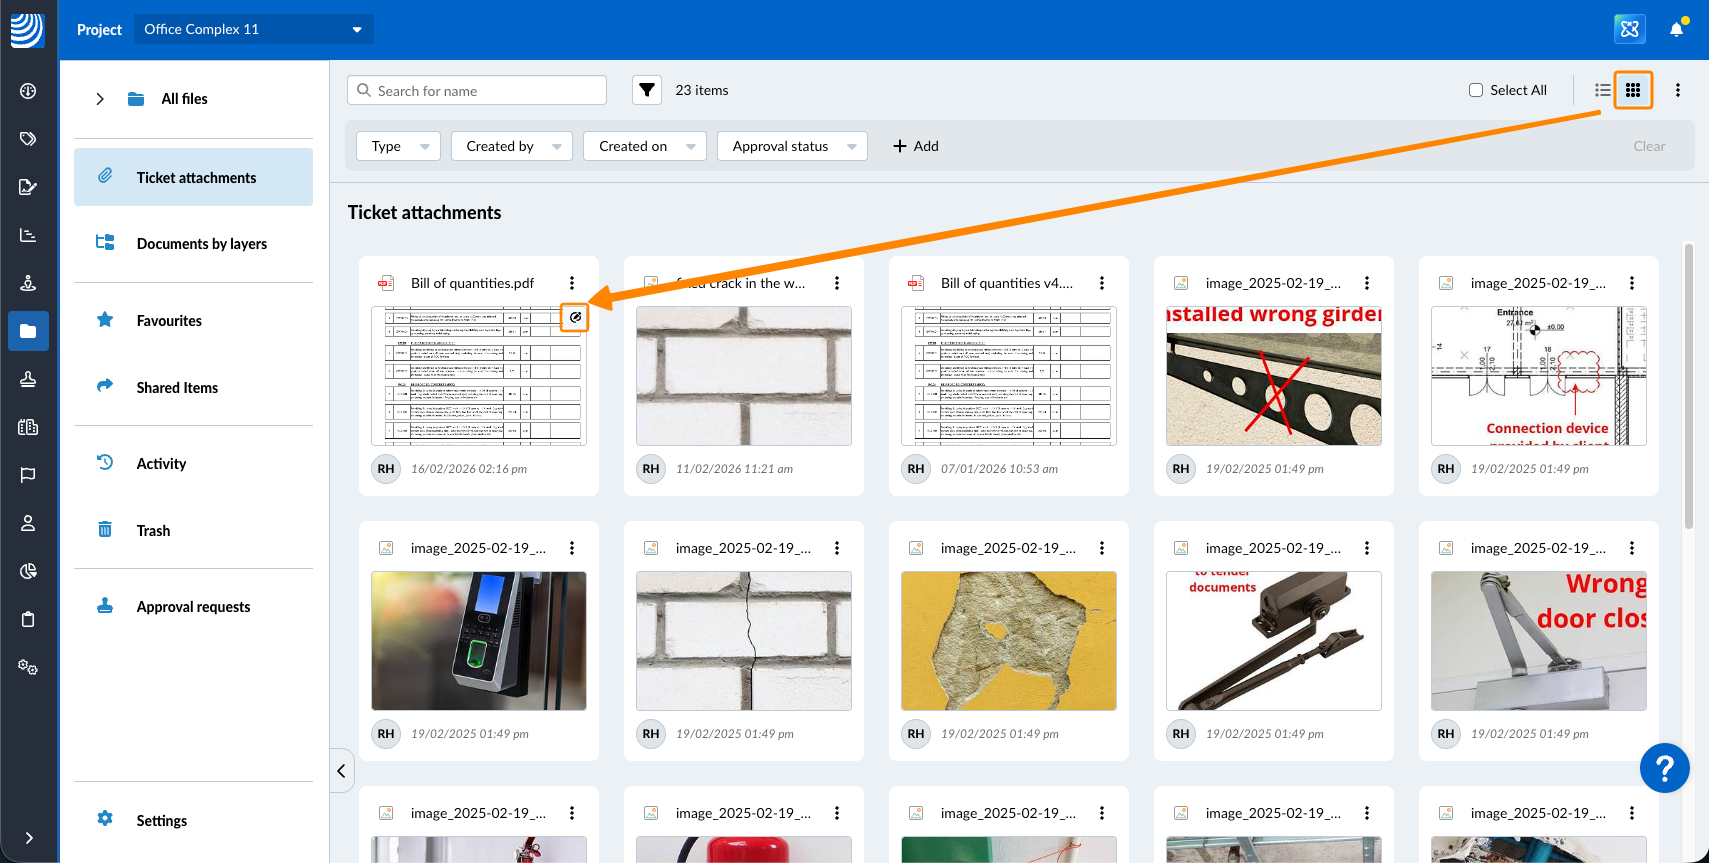Open Documents by layers section
Viewport: 1709px width, 863px height.
tap(201, 244)
